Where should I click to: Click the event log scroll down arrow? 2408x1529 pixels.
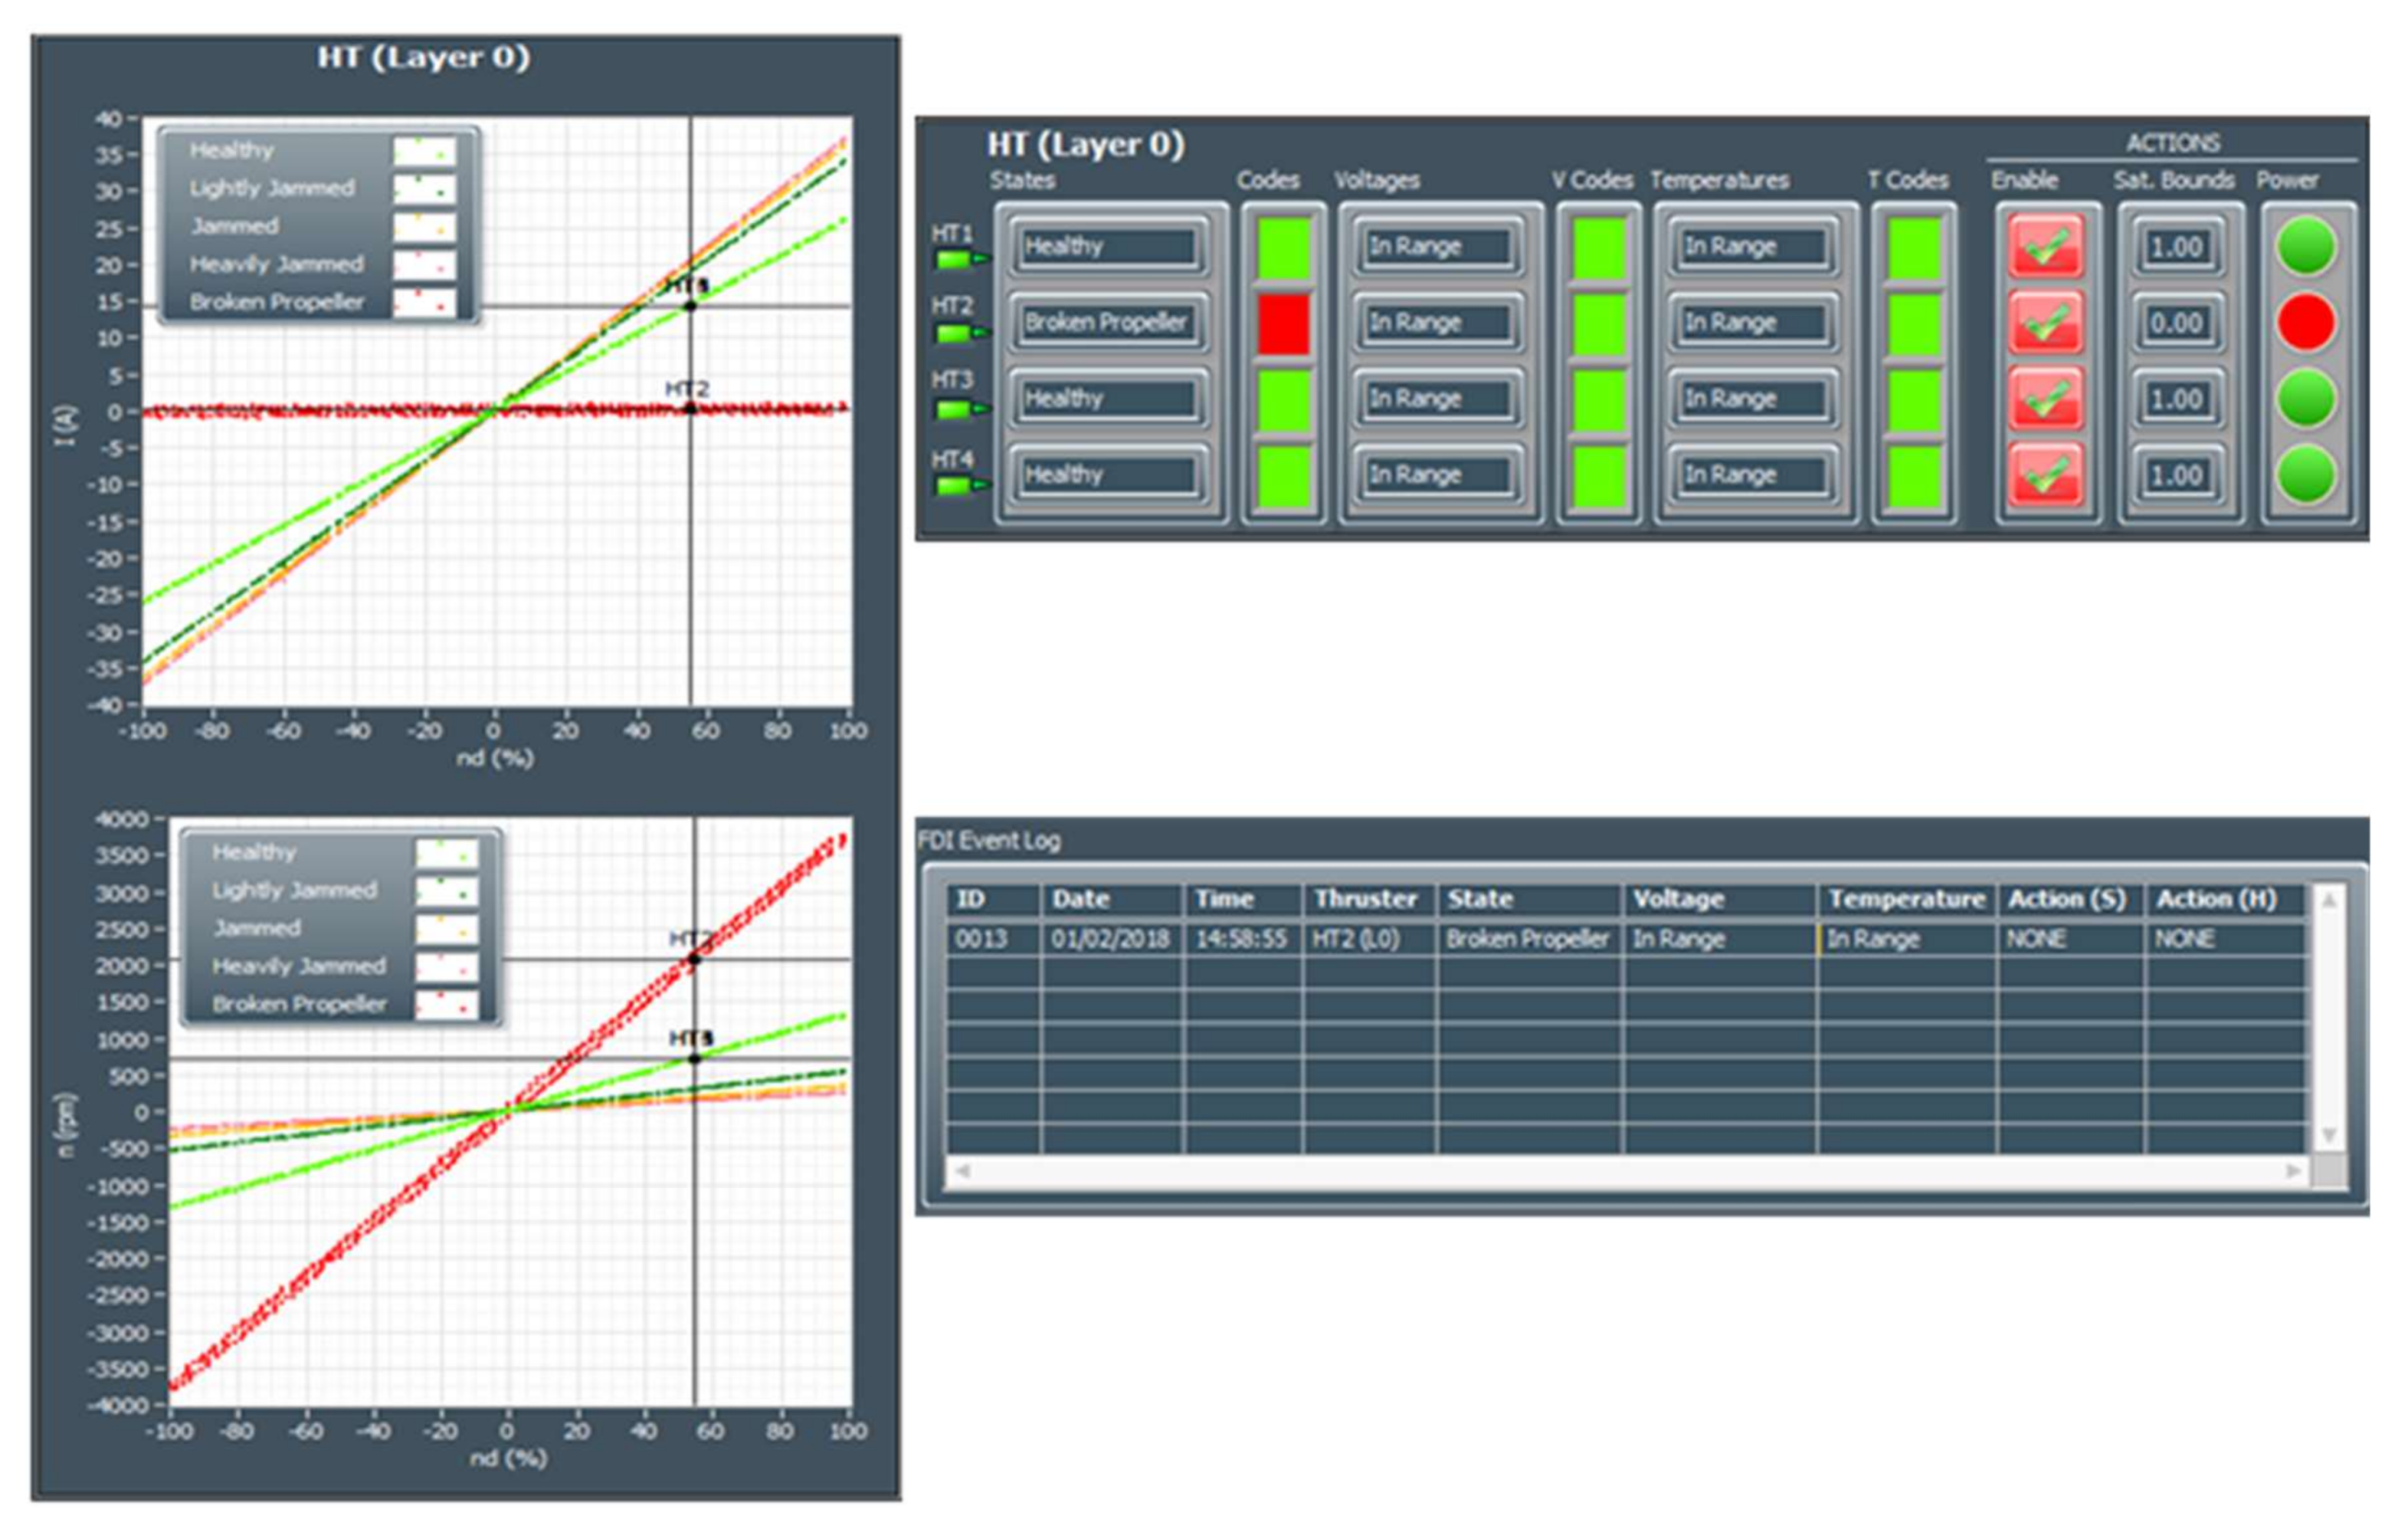[x=2328, y=1135]
